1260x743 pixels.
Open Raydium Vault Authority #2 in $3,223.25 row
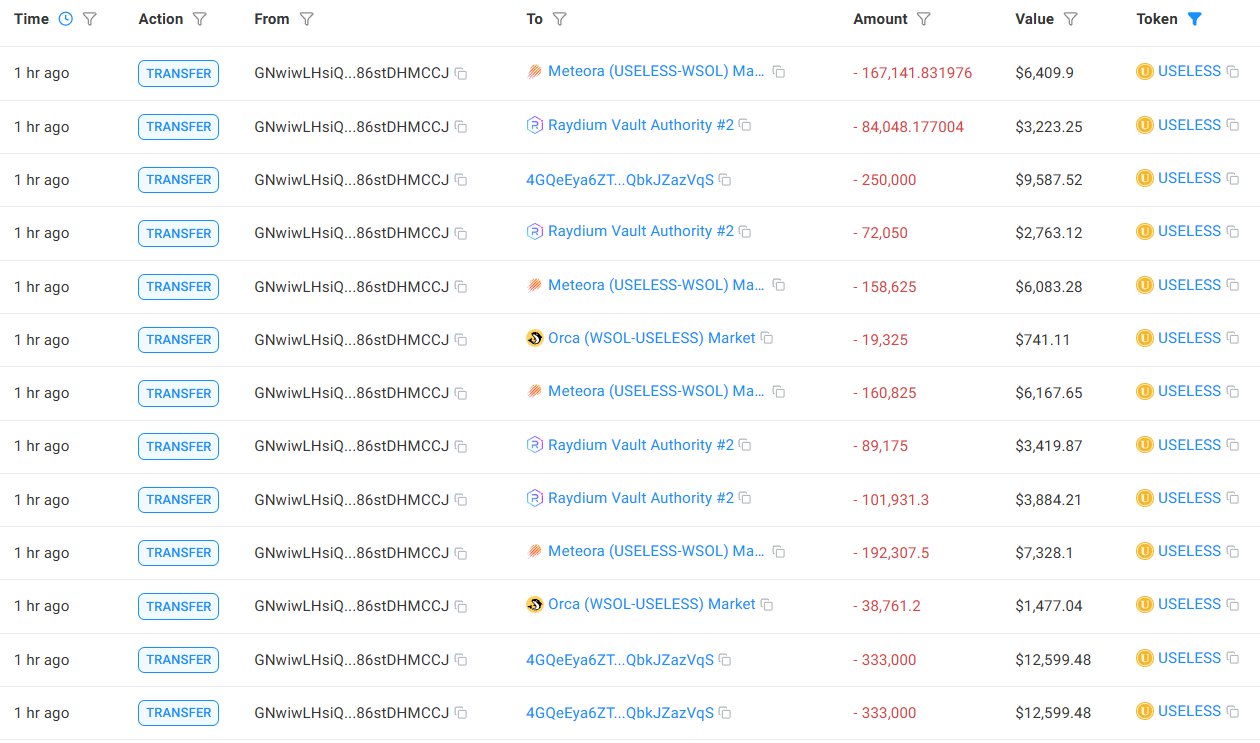[641, 125]
